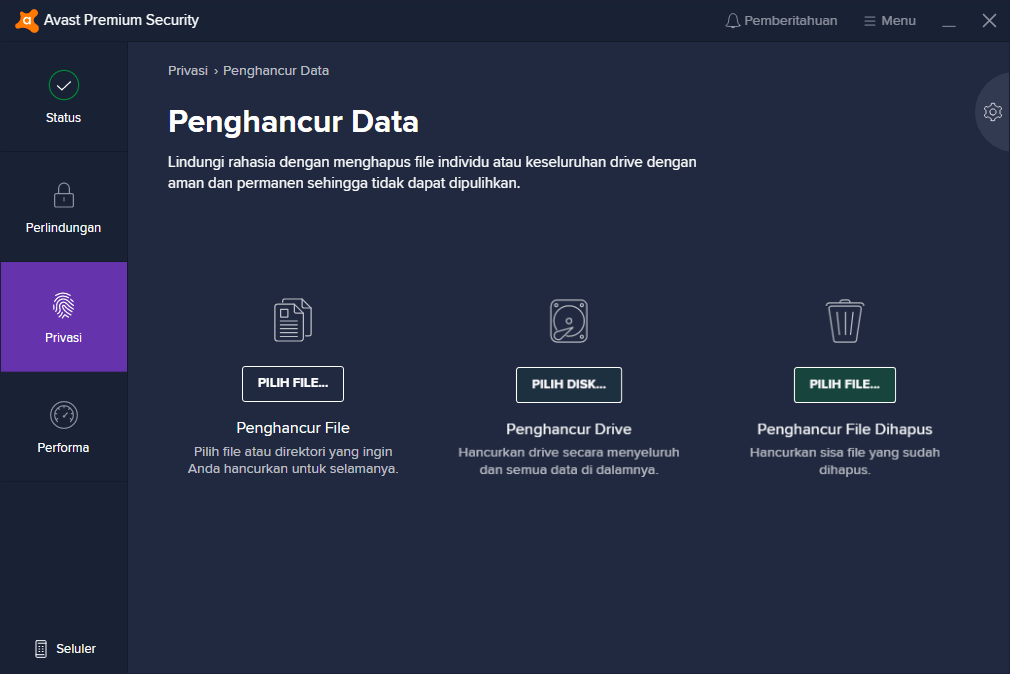The width and height of the screenshot is (1010, 674).
Task: Click the trash bin icon for deleted files
Action: pos(844,320)
